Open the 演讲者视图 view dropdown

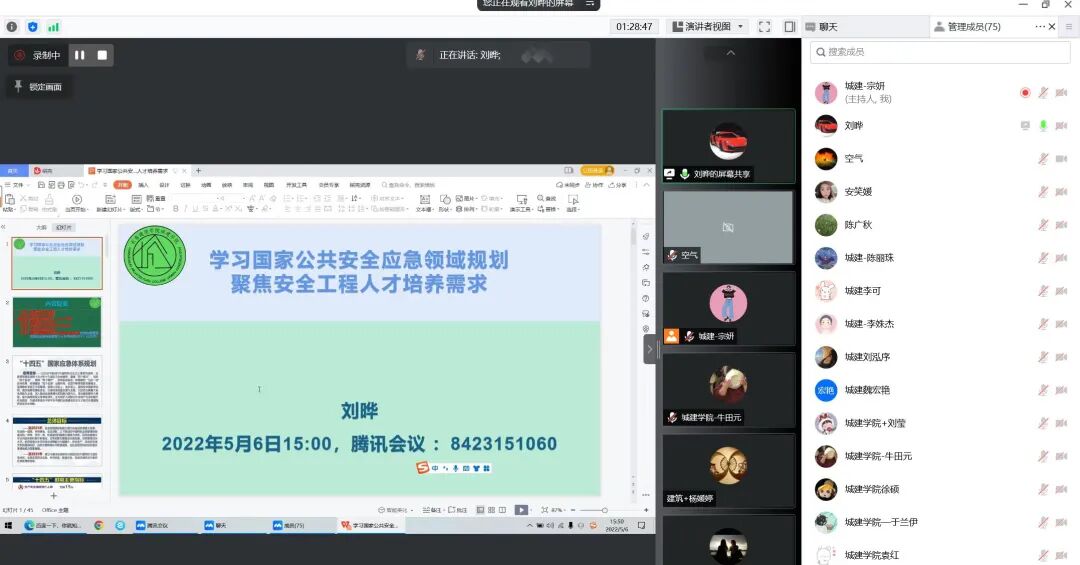(707, 27)
